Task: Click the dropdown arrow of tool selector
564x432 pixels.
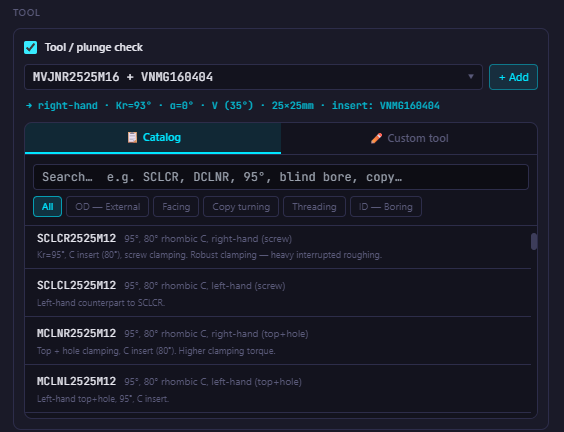Action: (x=470, y=77)
